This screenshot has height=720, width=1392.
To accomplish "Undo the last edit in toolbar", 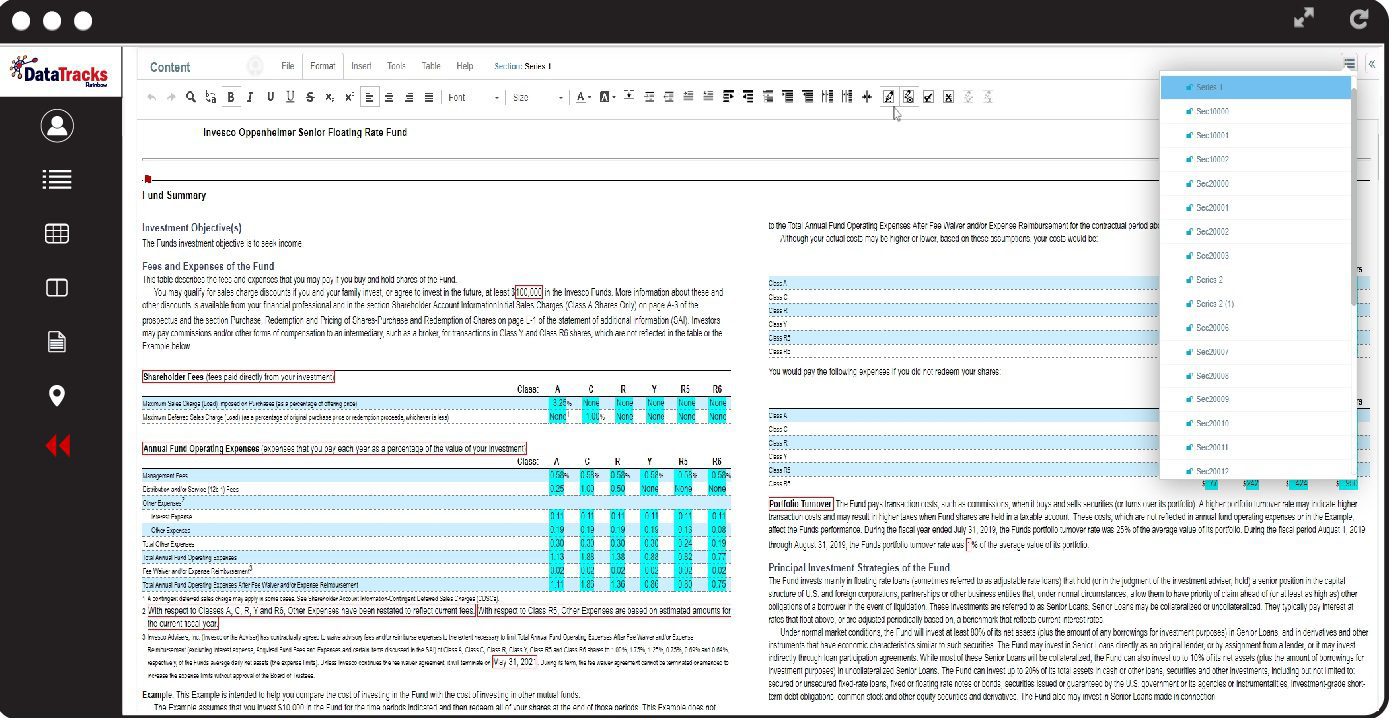I will pyautogui.click(x=152, y=97).
